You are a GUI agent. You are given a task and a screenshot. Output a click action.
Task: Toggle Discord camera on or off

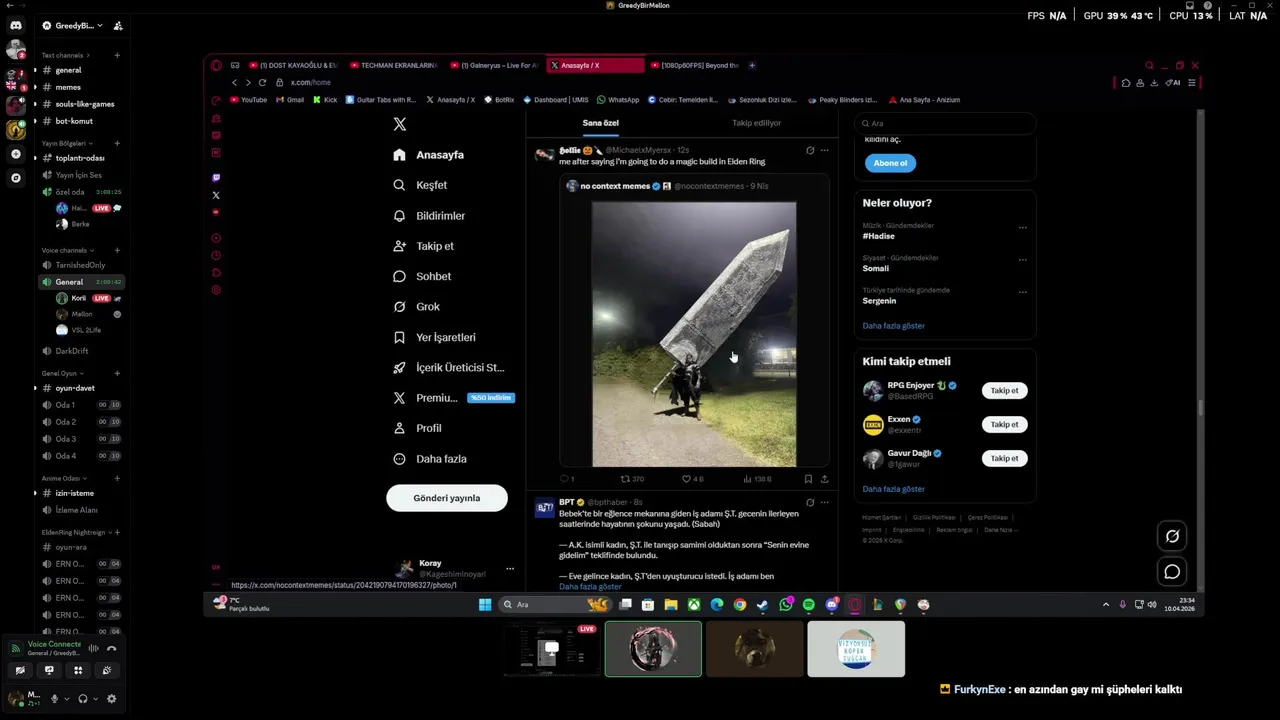click(20, 671)
